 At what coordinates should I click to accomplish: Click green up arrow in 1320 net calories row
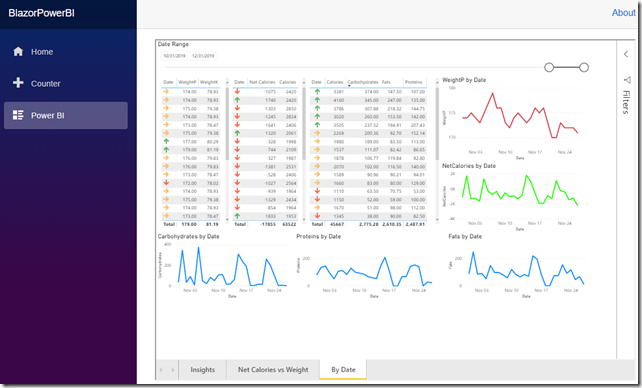click(237, 133)
